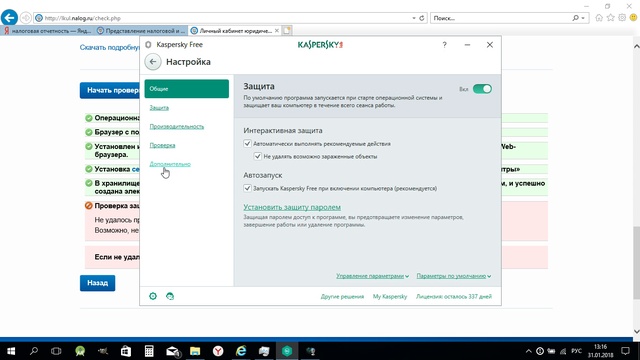Open 'Другие решения' link
Screen dimensions: 640x360
pos(342,297)
